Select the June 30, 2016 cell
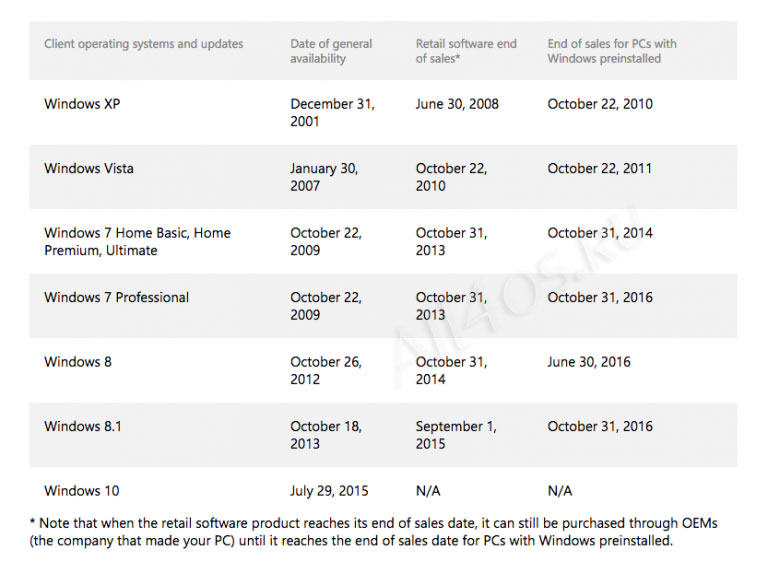This screenshot has width=768, height=573. click(x=589, y=362)
